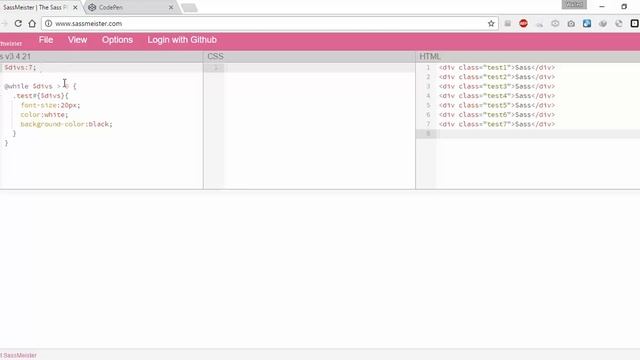Close the SassMeister browser tab
Viewport: 640px width, 360px height.
tap(75, 7)
